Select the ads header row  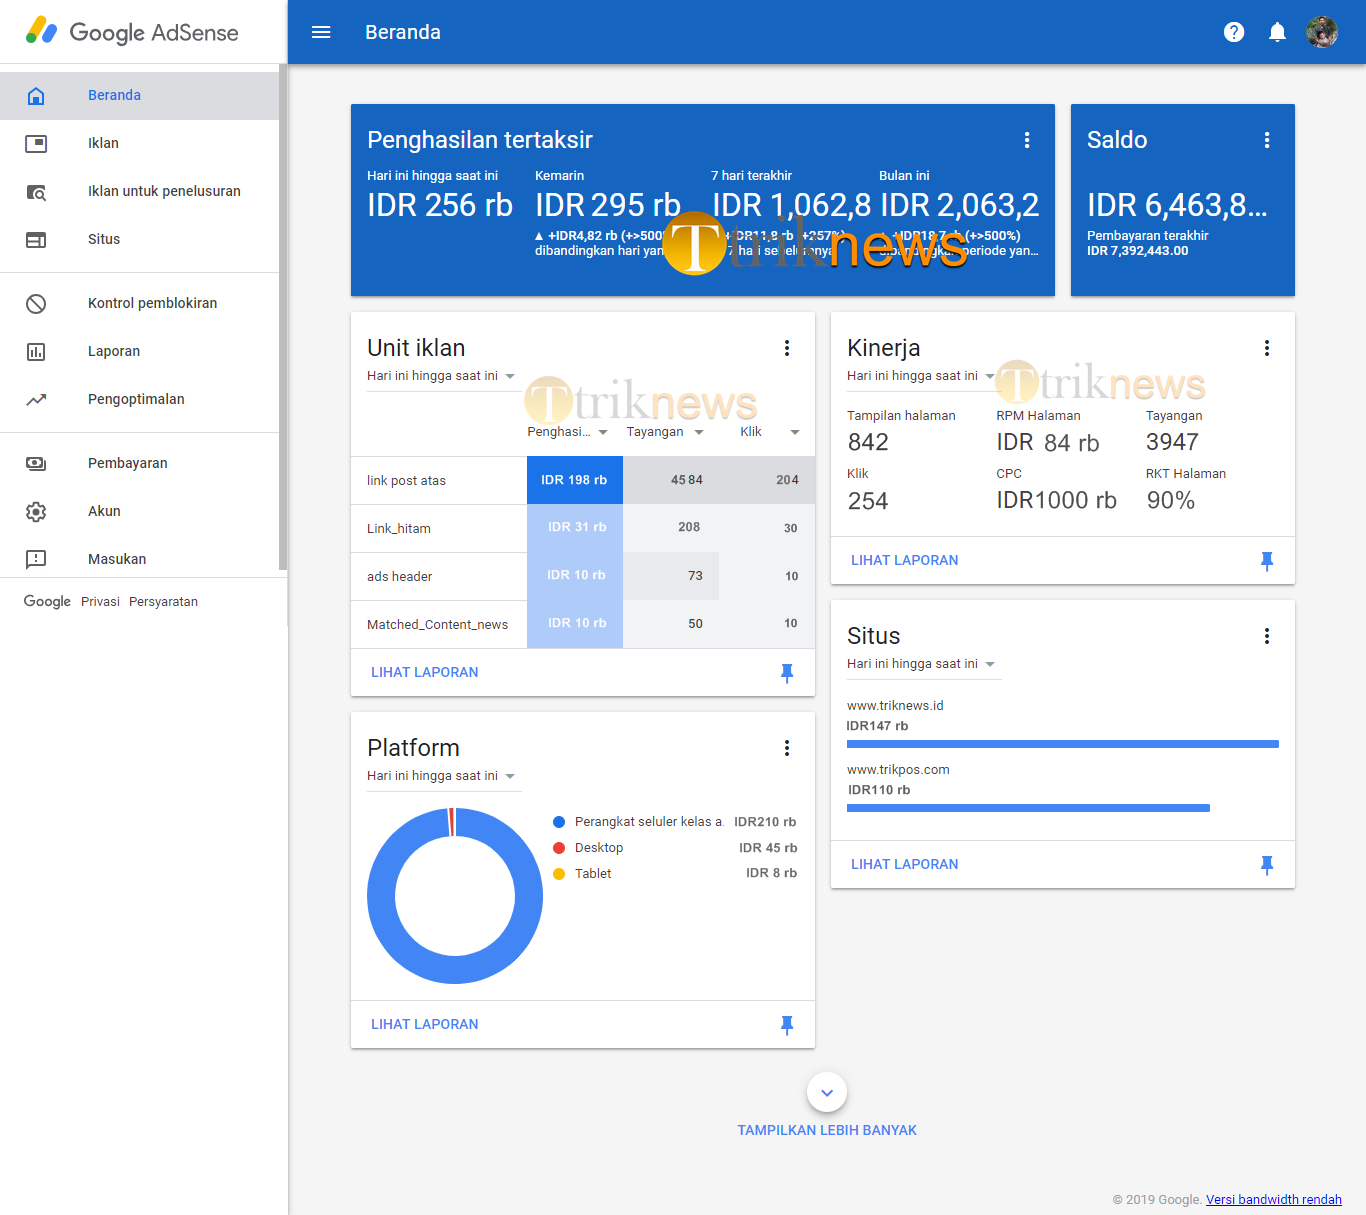[x=583, y=577]
